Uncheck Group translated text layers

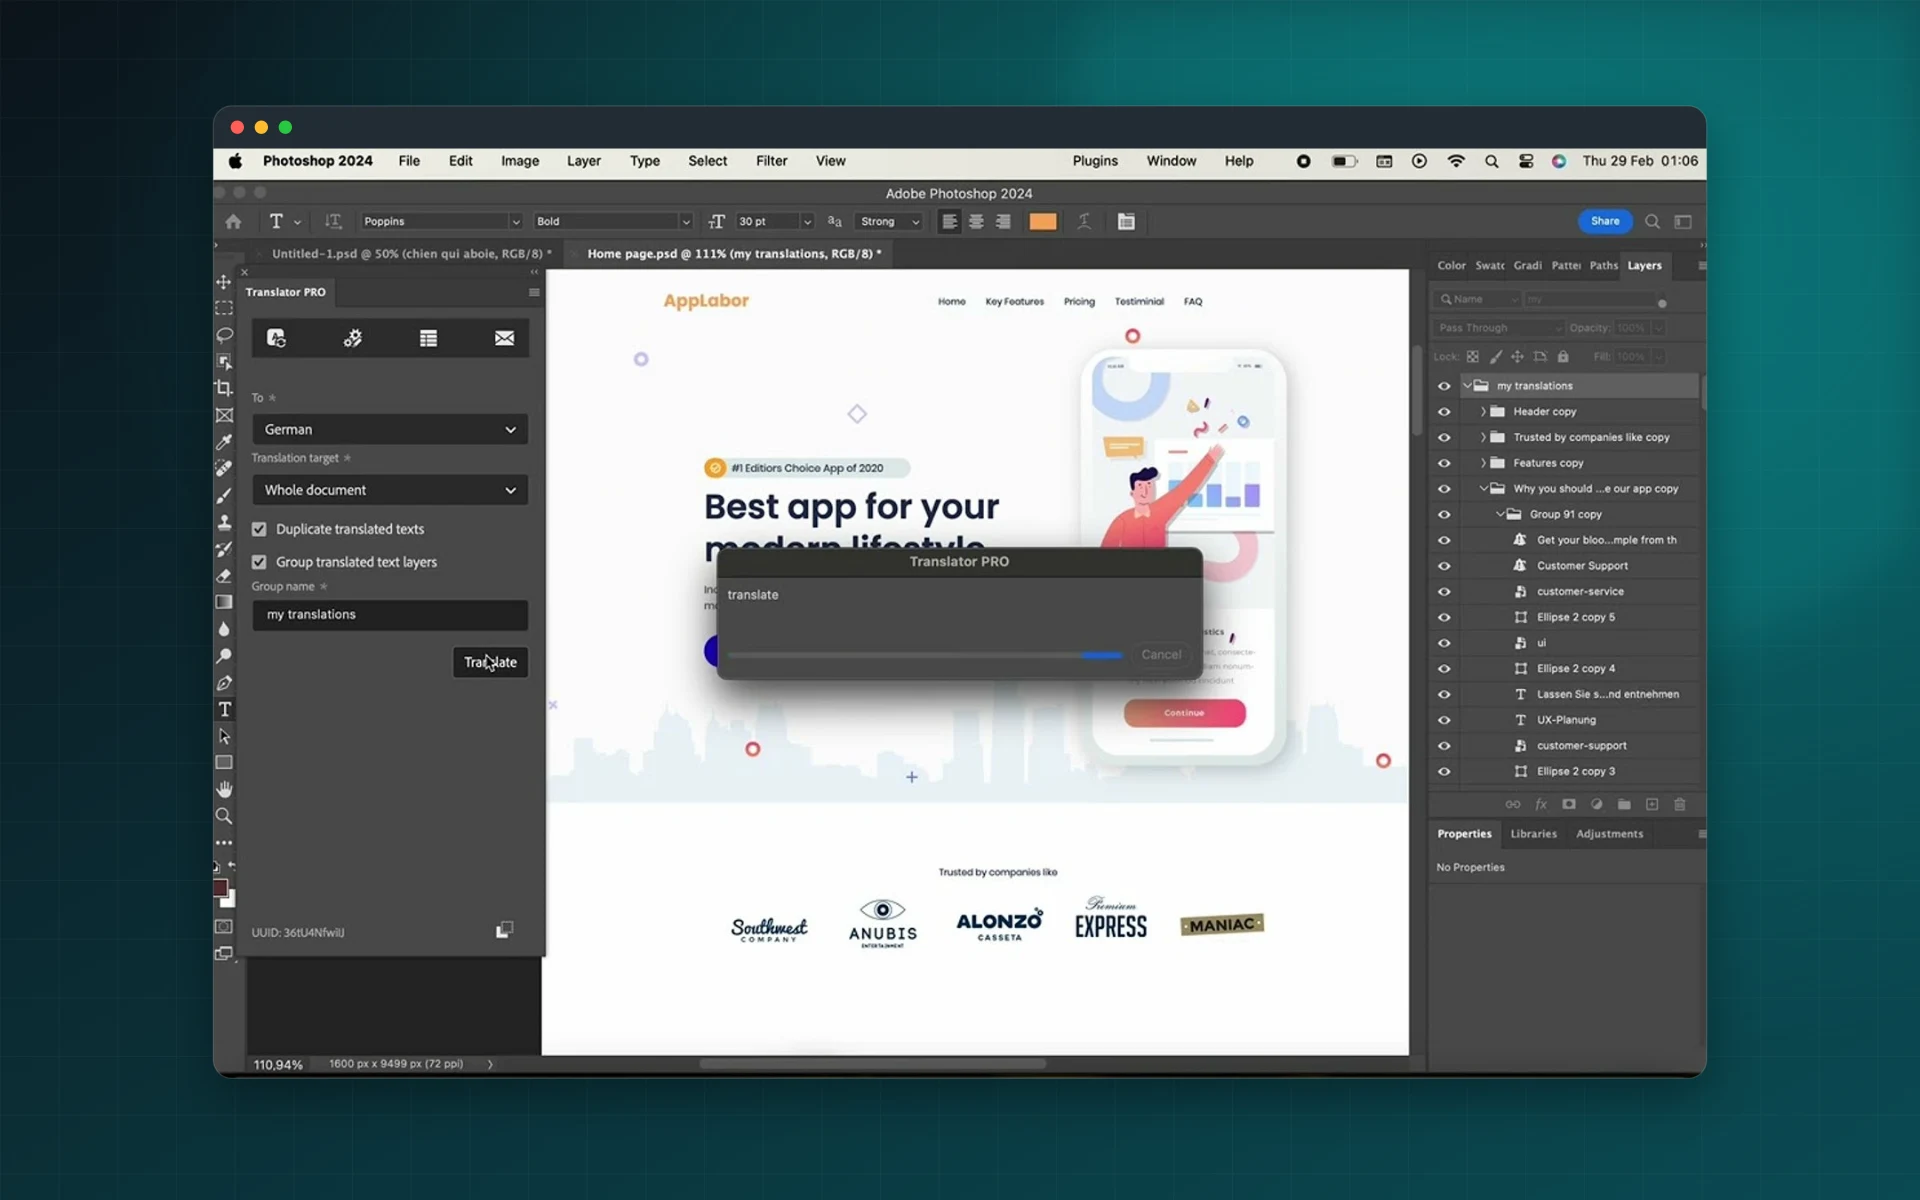(x=259, y=562)
